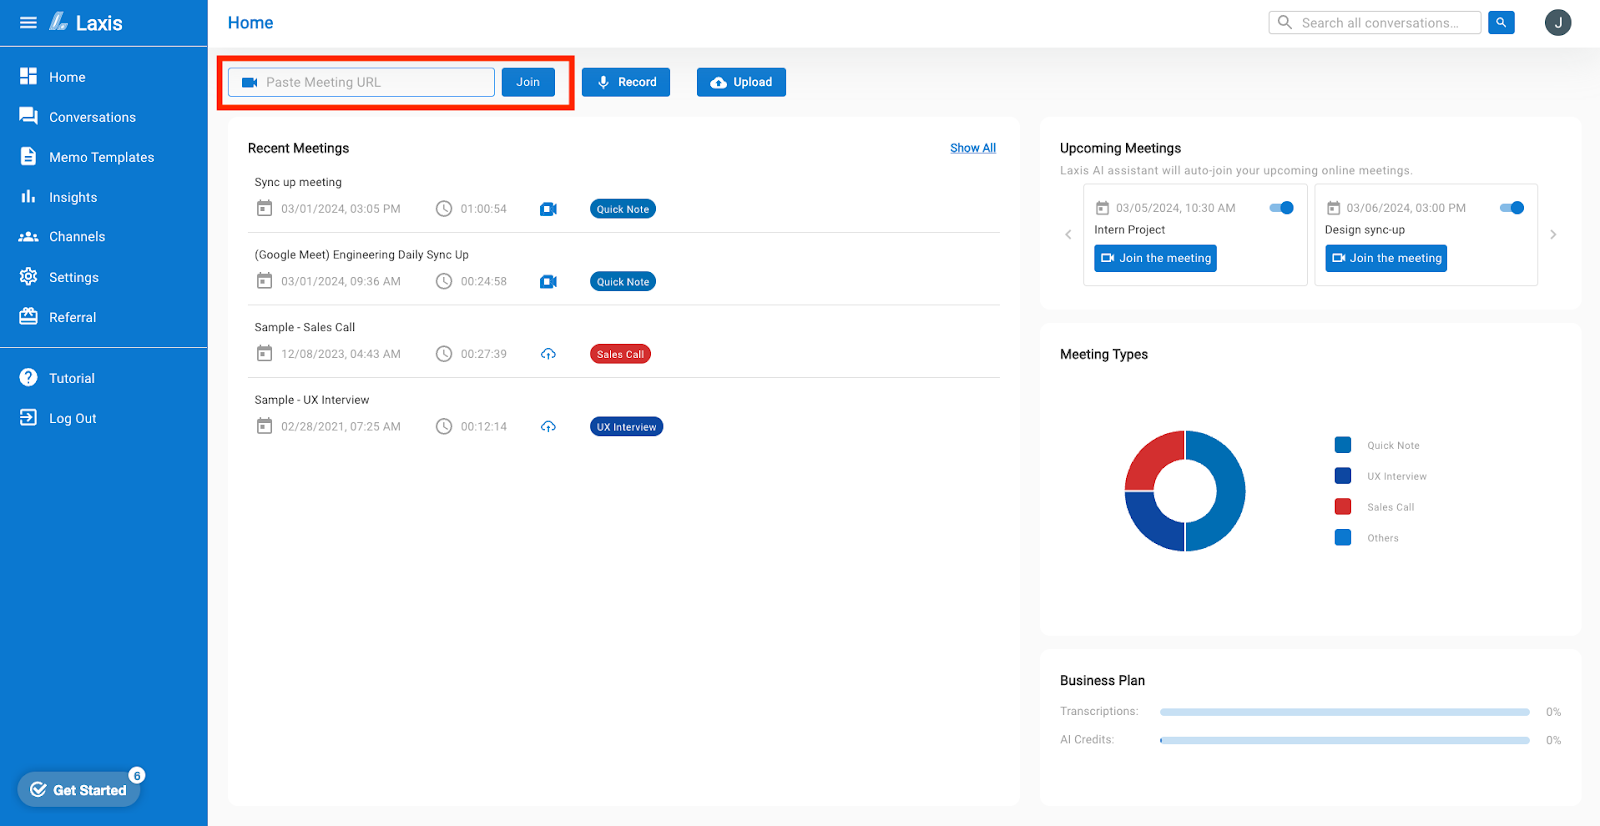The image size is (1600, 826).
Task: Click calendar icon next to 03/06/2024 date
Action: (1333, 208)
